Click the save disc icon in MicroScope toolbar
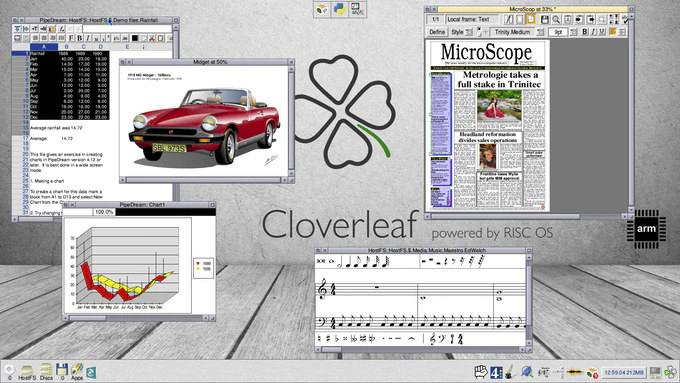680x383 pixels. [544, 20]
